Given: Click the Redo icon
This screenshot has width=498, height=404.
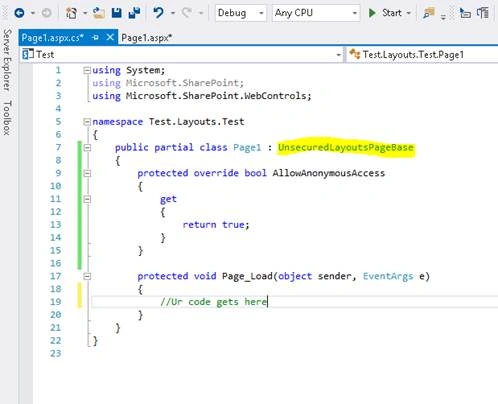Looking at the screenshot, I should [x=187, y=13].
